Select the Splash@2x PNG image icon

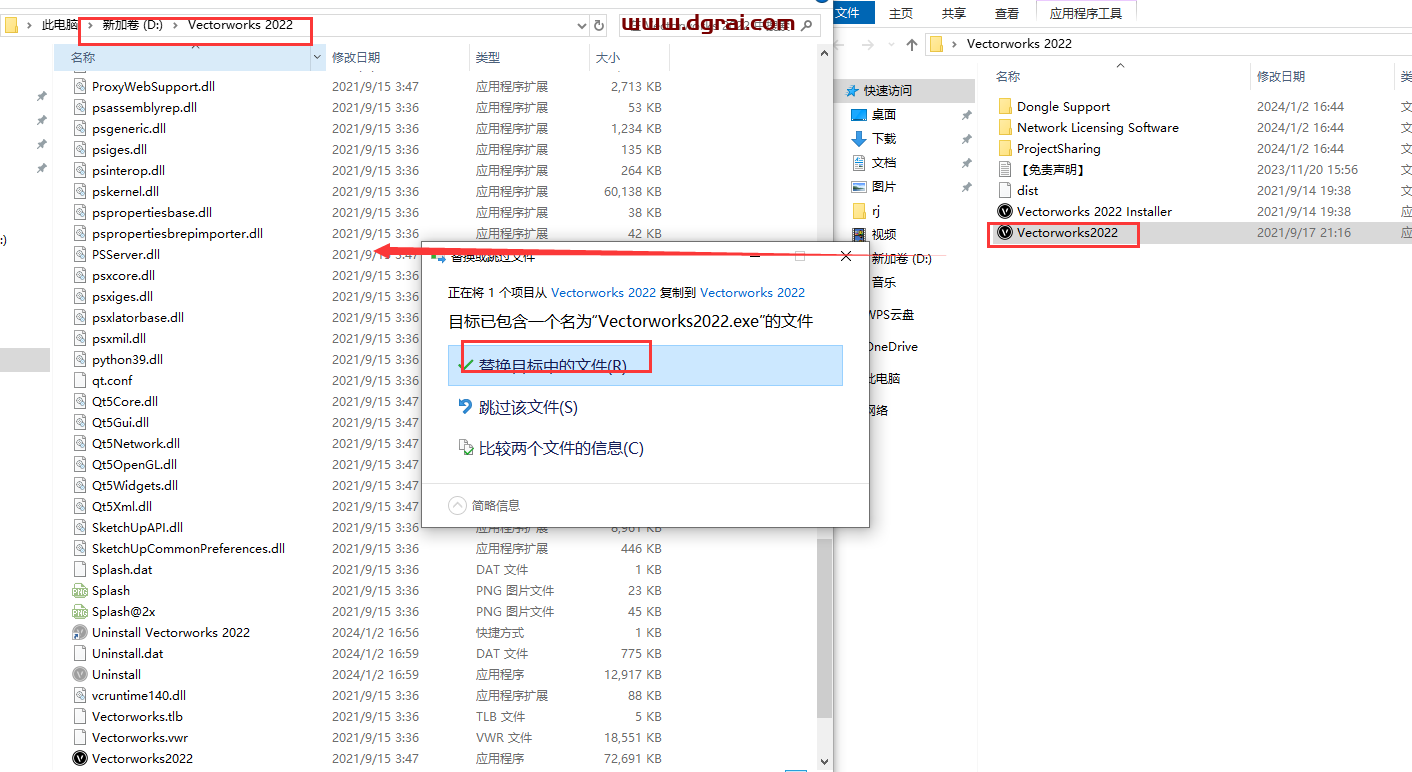[80, 611]
